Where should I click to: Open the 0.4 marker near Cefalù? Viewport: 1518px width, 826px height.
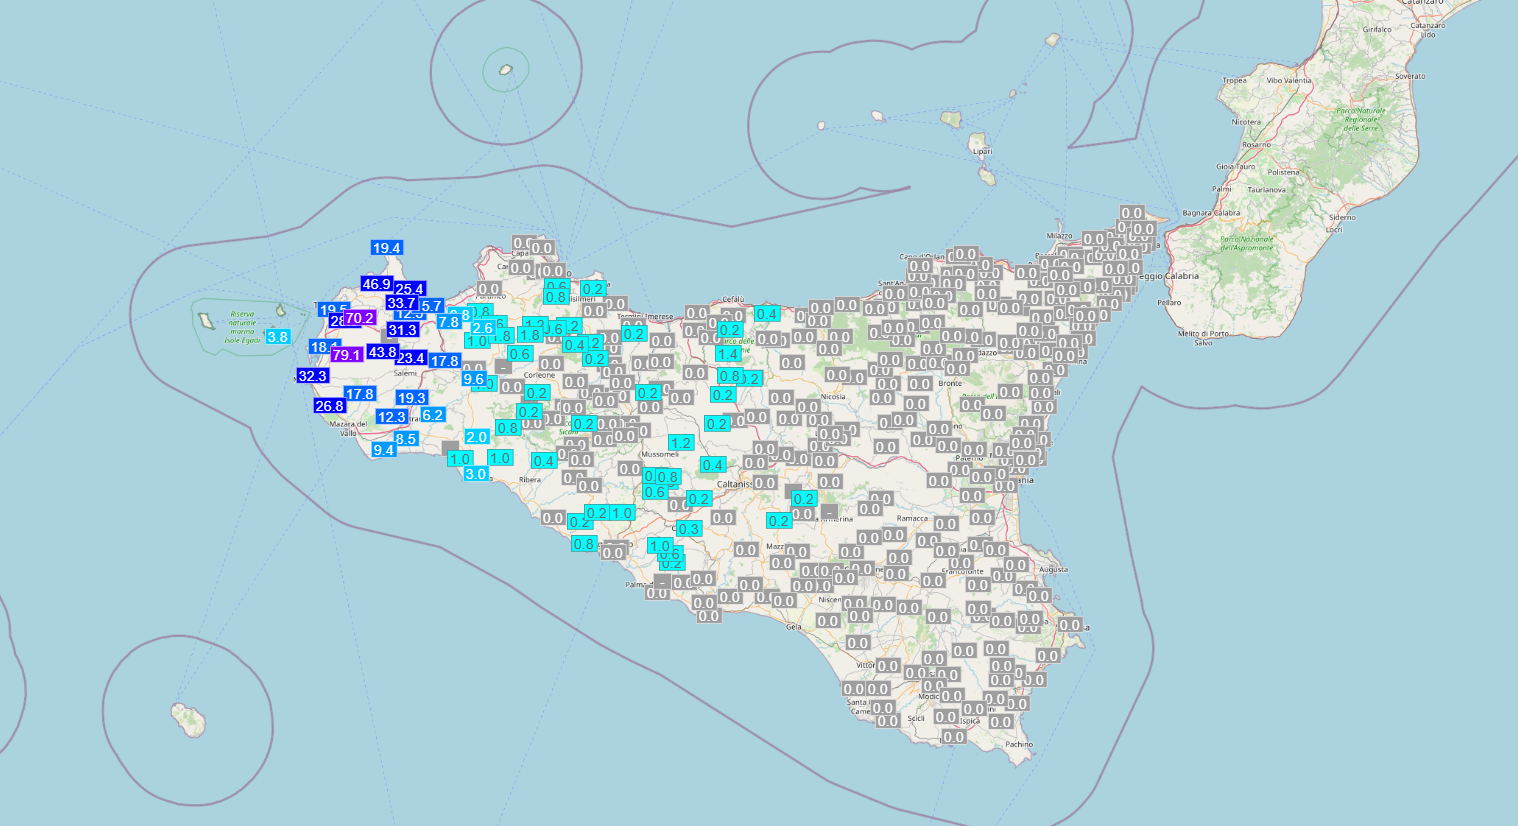point(767,314)
